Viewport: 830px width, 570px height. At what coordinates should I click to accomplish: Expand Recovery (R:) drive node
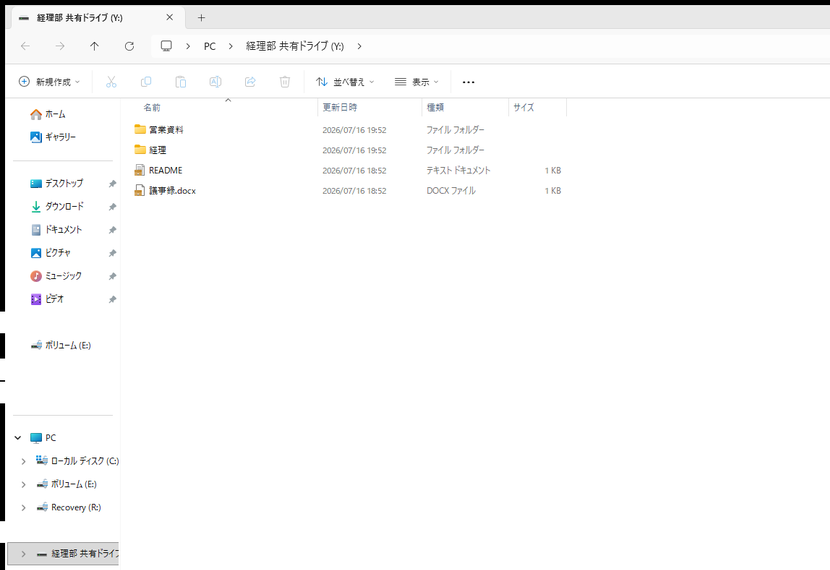[x=23, y=508]
